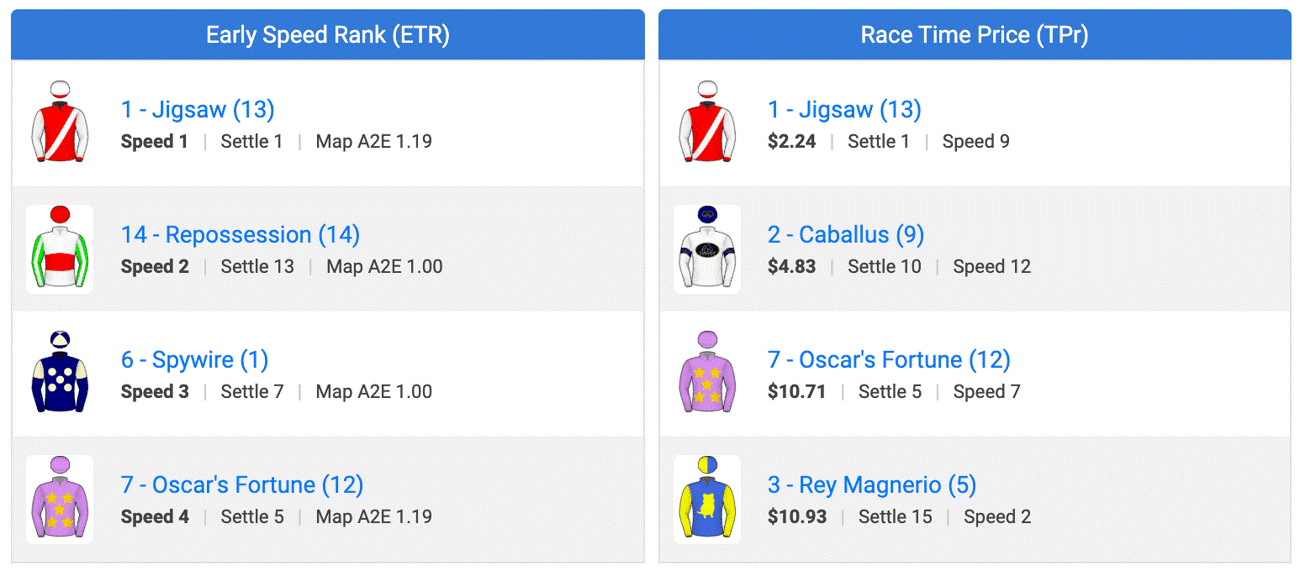This screenshot has width=1300, height=576.
Task: Click the $4.83 price for Caballus
Action: (x=791, y=267)
